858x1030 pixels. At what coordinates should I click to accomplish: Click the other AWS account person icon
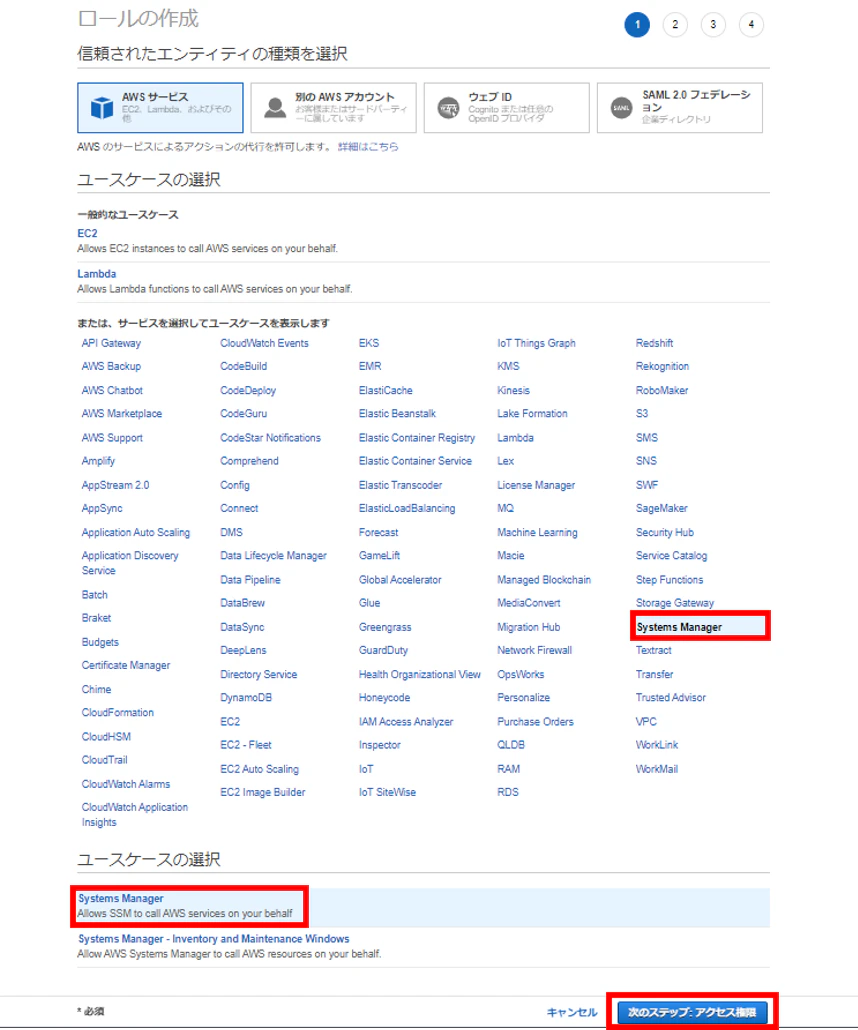click(275, 108)
